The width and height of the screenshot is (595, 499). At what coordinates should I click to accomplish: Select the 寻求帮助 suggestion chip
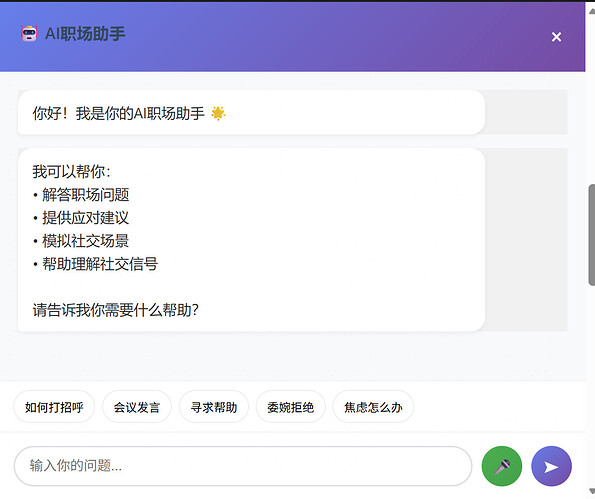pos(214,407)
